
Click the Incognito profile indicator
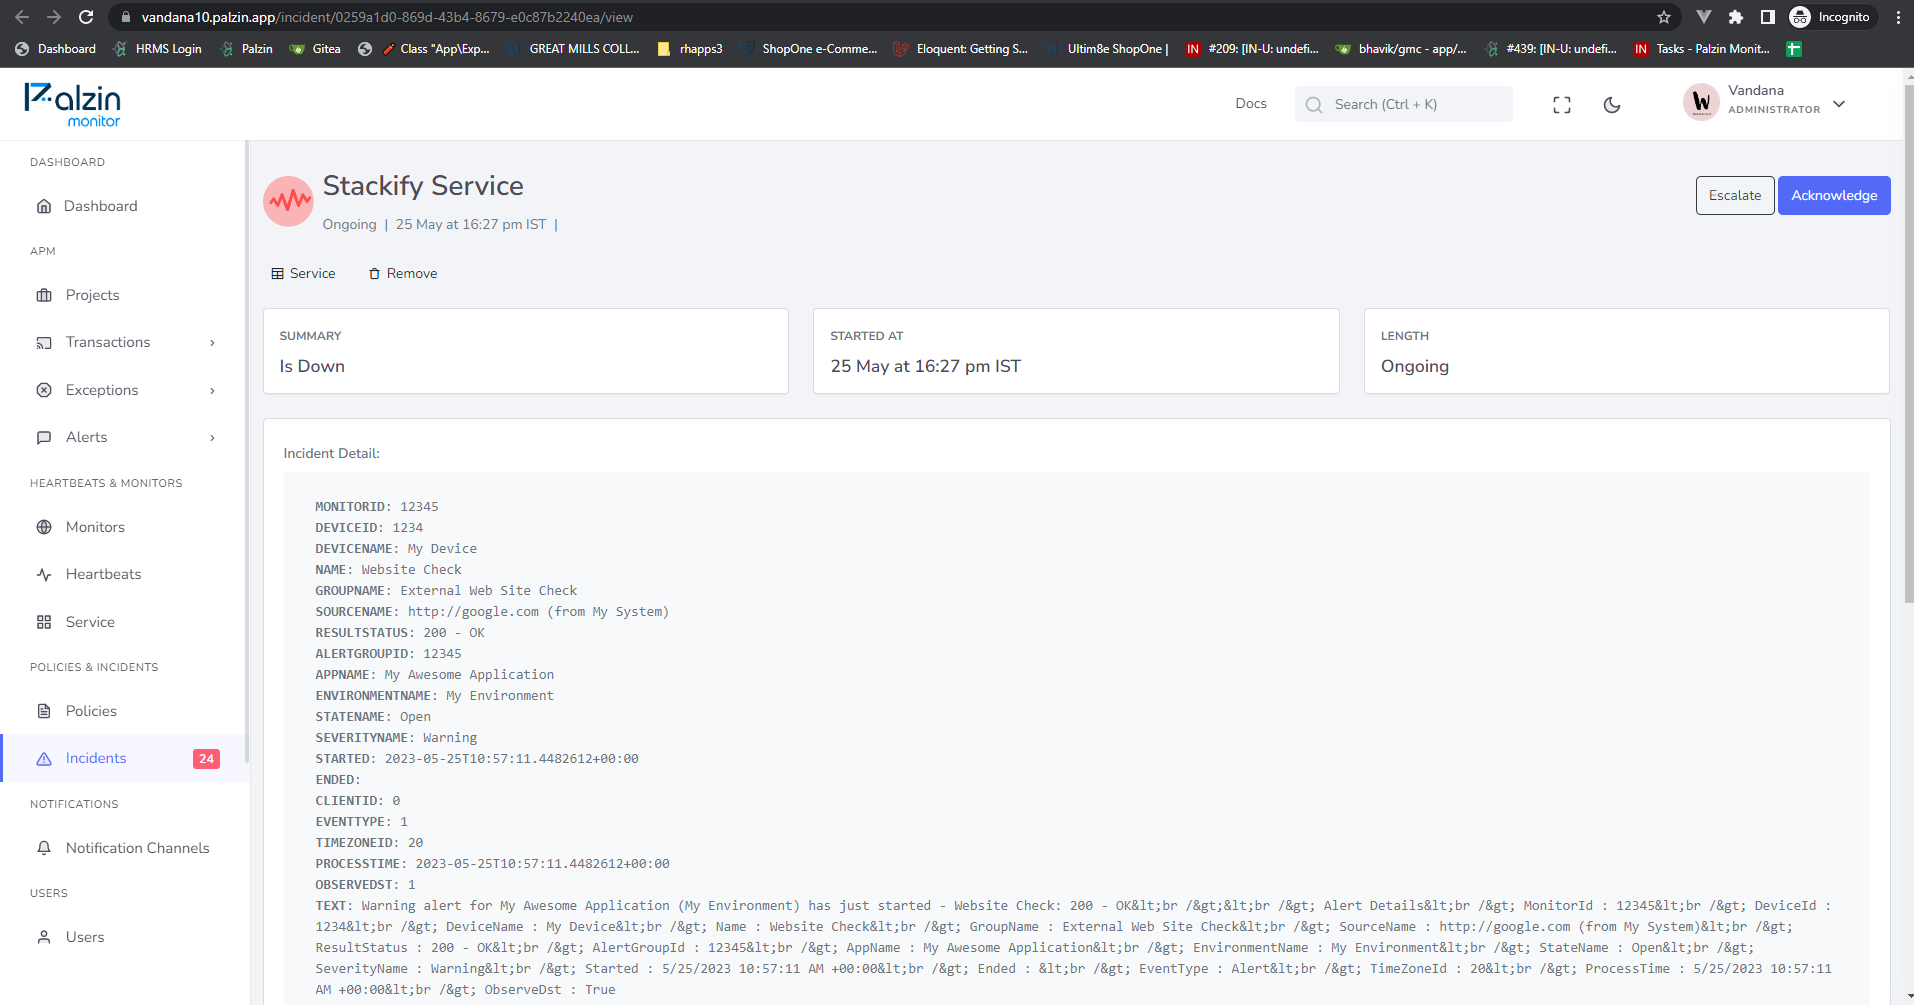1830,17
